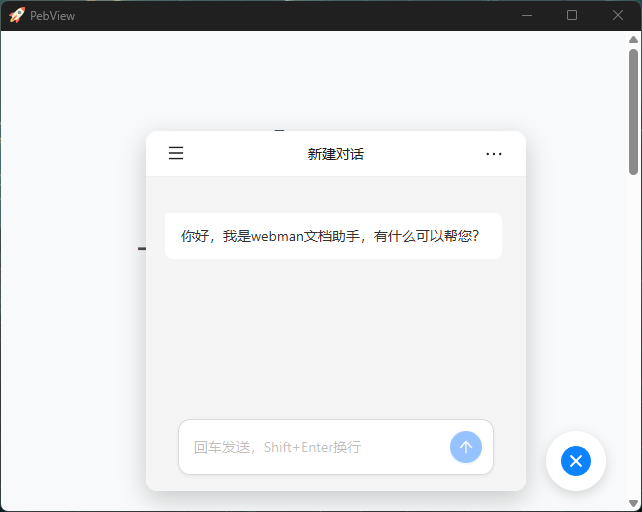Click the scrollbar up arrow
Screen dimensions: 642x512
point(634,40)
